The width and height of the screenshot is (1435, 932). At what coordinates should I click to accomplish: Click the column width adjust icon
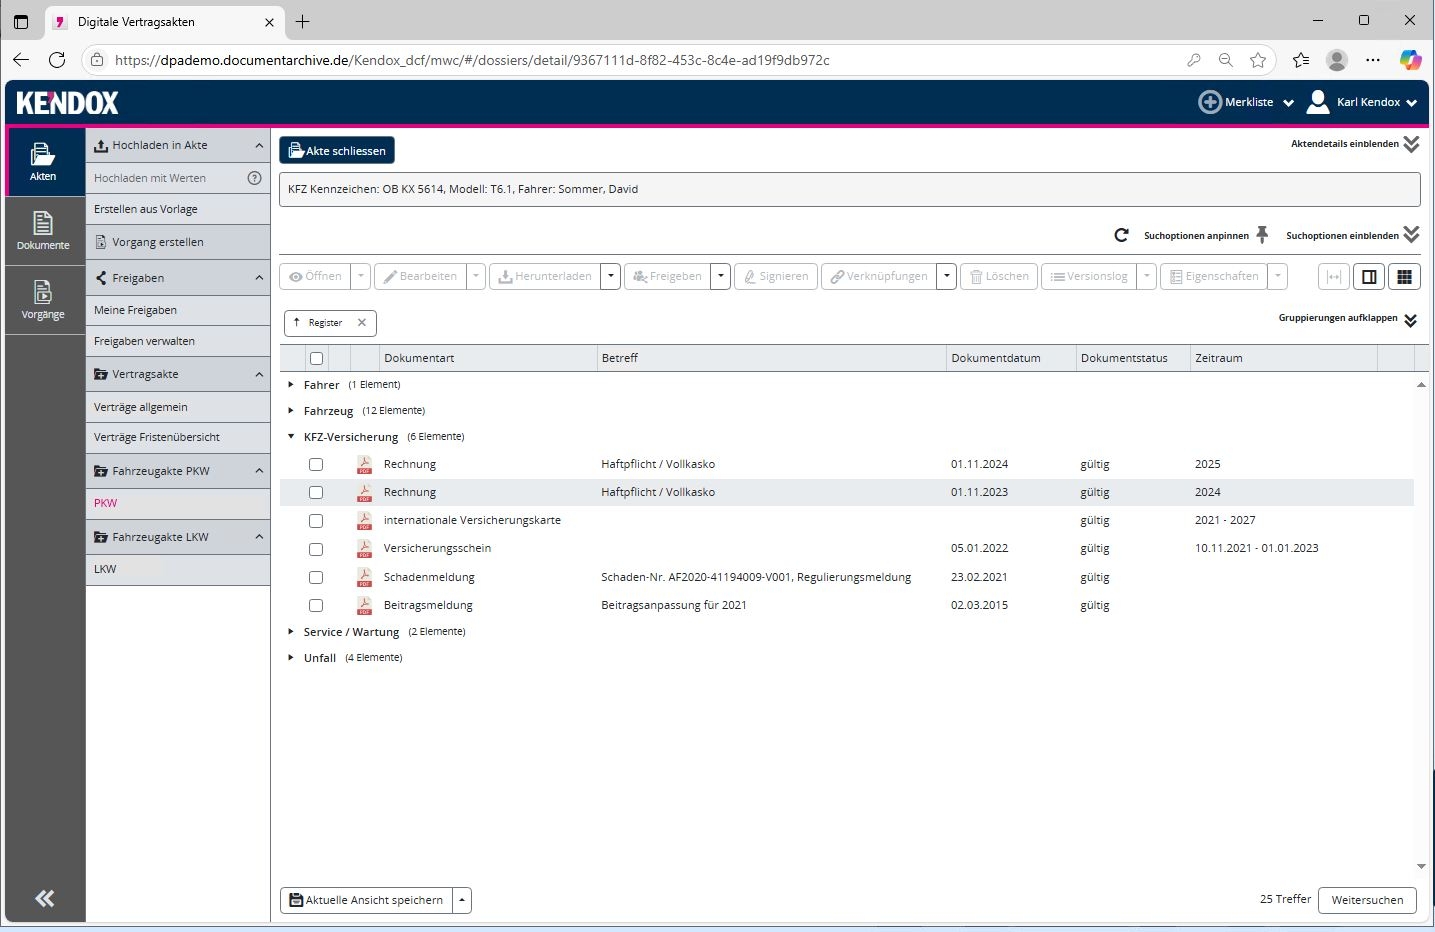pyautogui.click(x=1333, y=277)
